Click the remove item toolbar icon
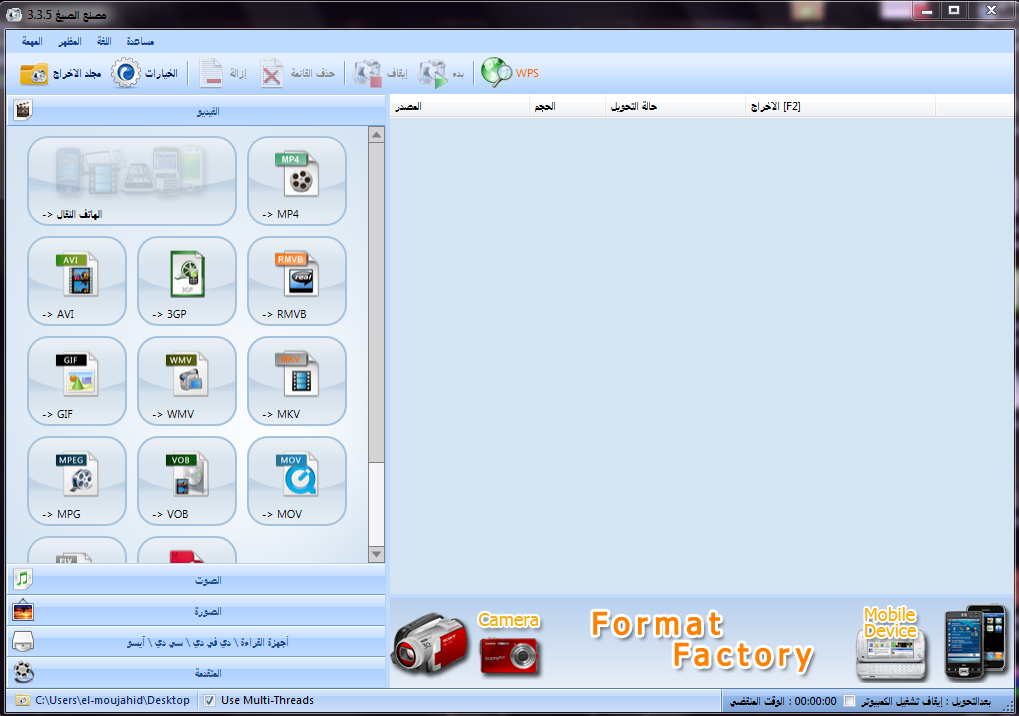The height and width of the screenshot is (716, 1019). click(x=211, y=73)
